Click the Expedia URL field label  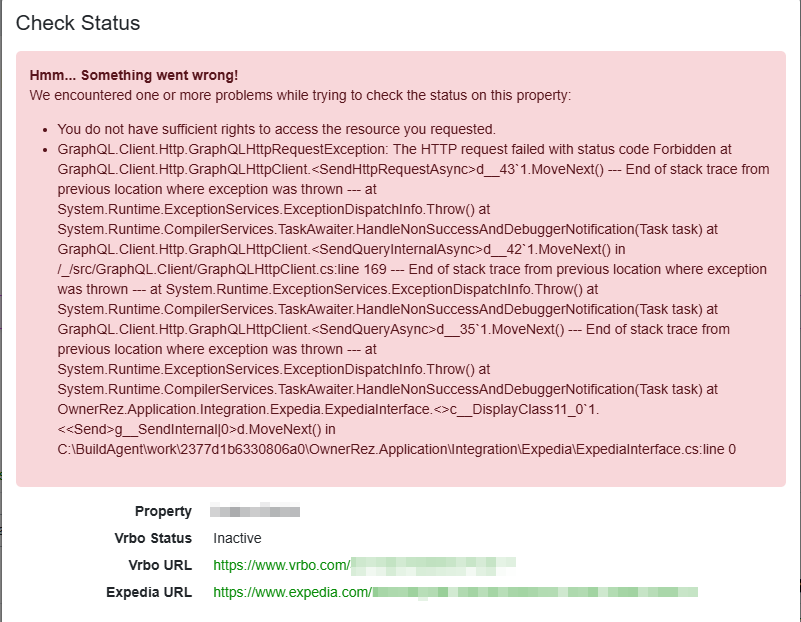click(x=149, y=592)
